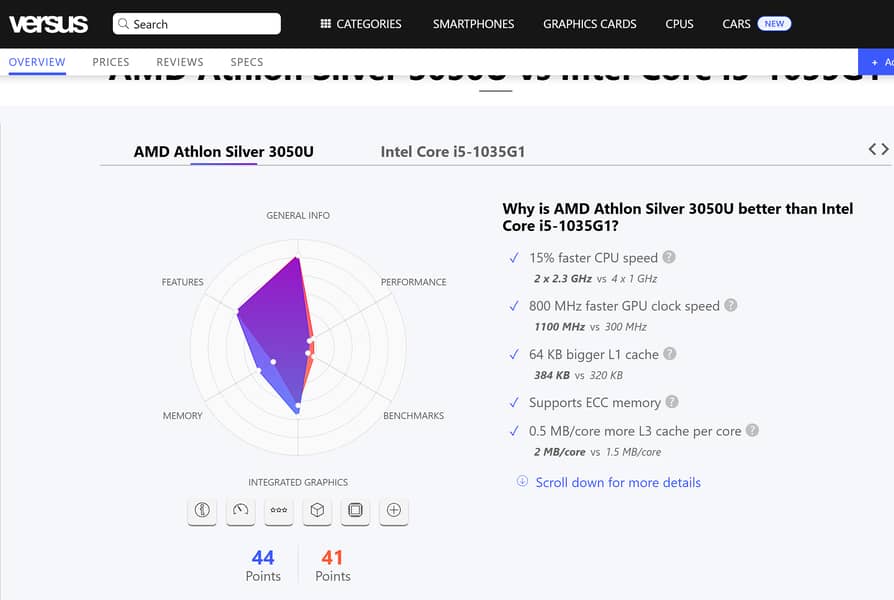Viewport: 894px width, 600px height.
Task: Click the cube Integrated Graphics icon button
Action: (x=317, y=510)
